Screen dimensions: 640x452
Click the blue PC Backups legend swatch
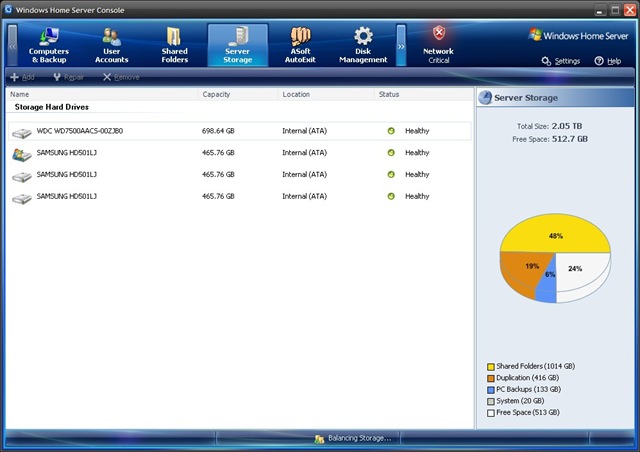point(491,390)
